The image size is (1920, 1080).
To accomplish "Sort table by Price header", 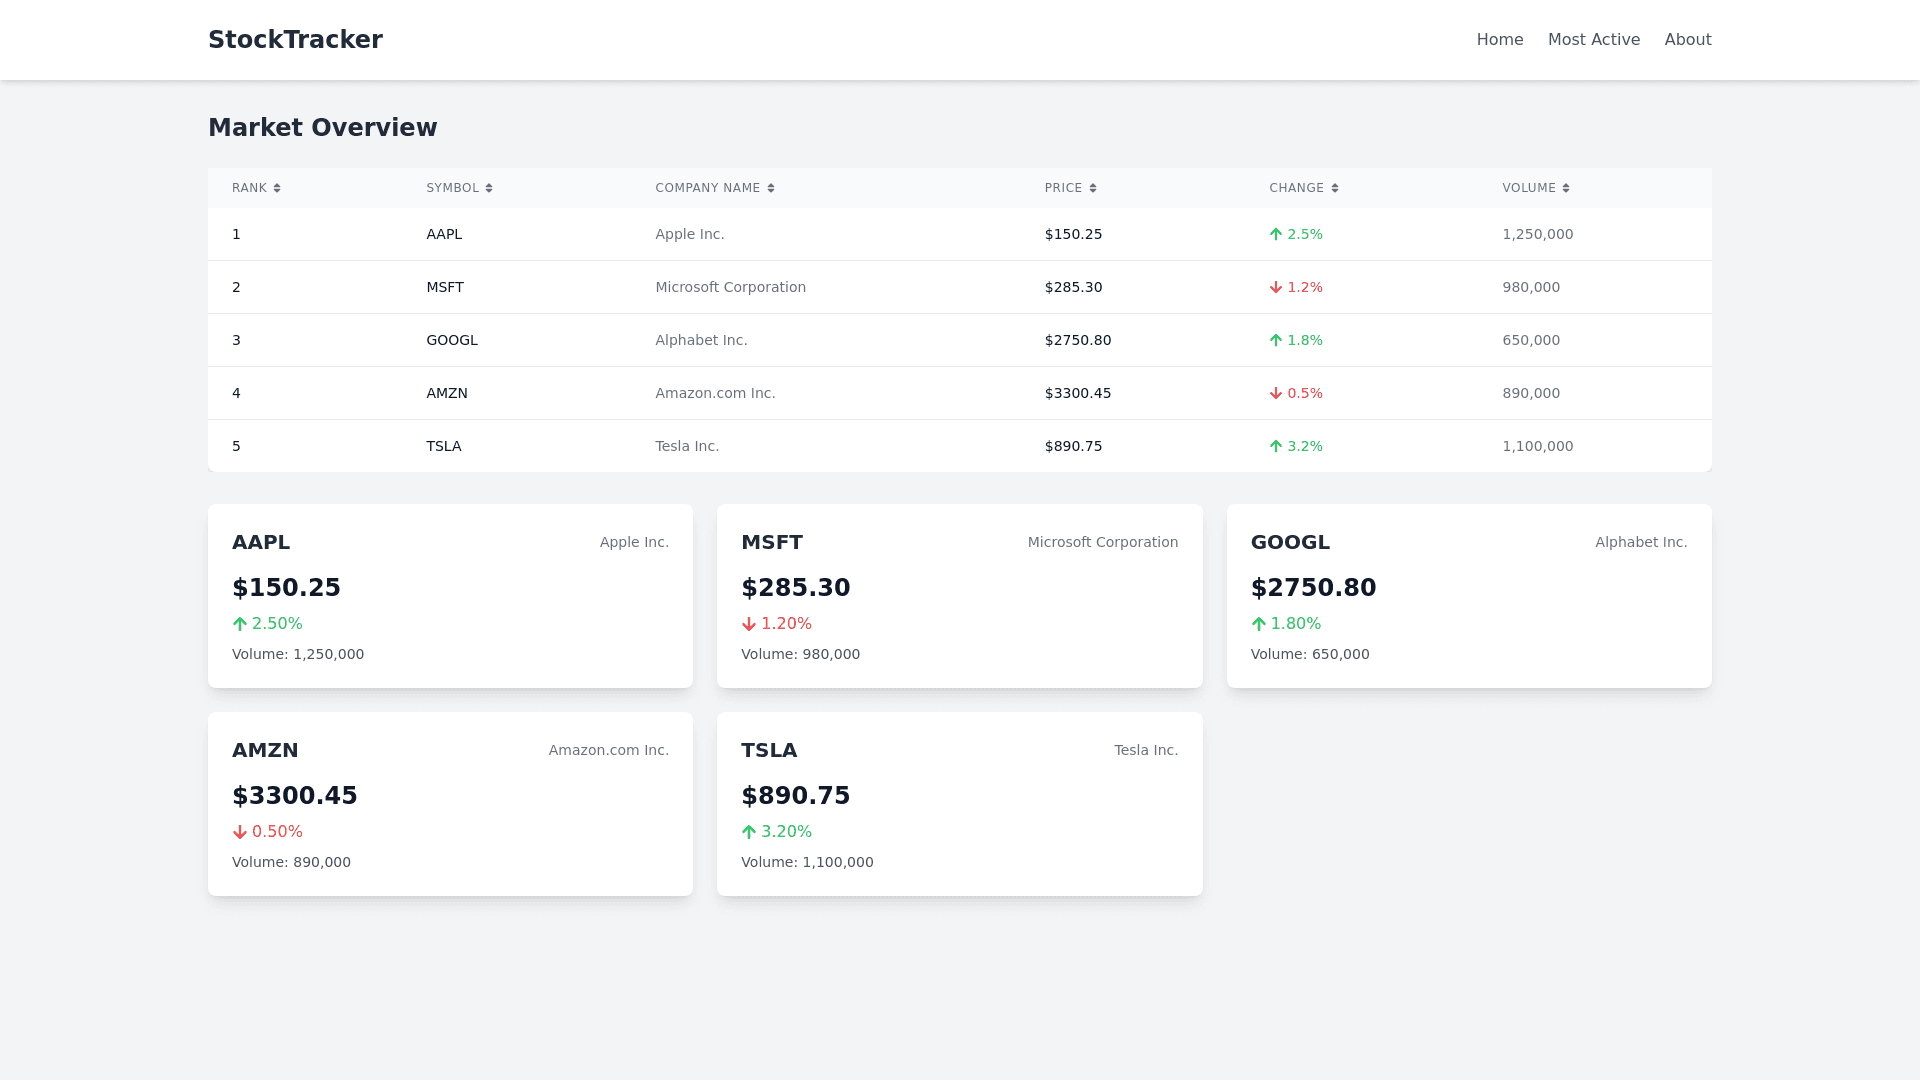I will [1063, 188].
